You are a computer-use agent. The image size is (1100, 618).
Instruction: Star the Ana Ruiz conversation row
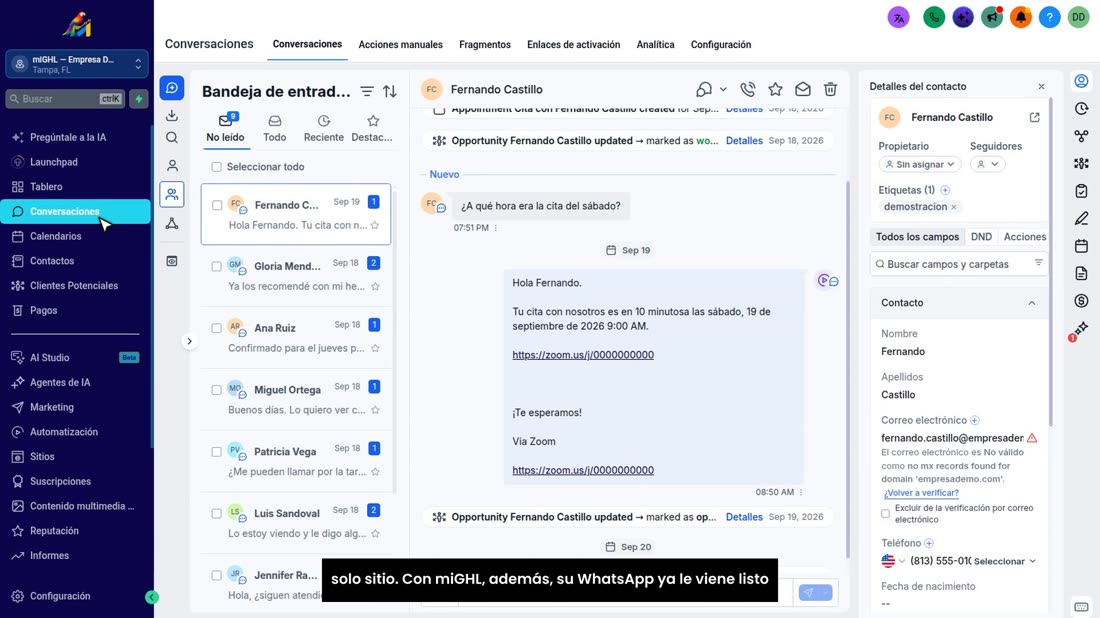[x=375, y=348]
